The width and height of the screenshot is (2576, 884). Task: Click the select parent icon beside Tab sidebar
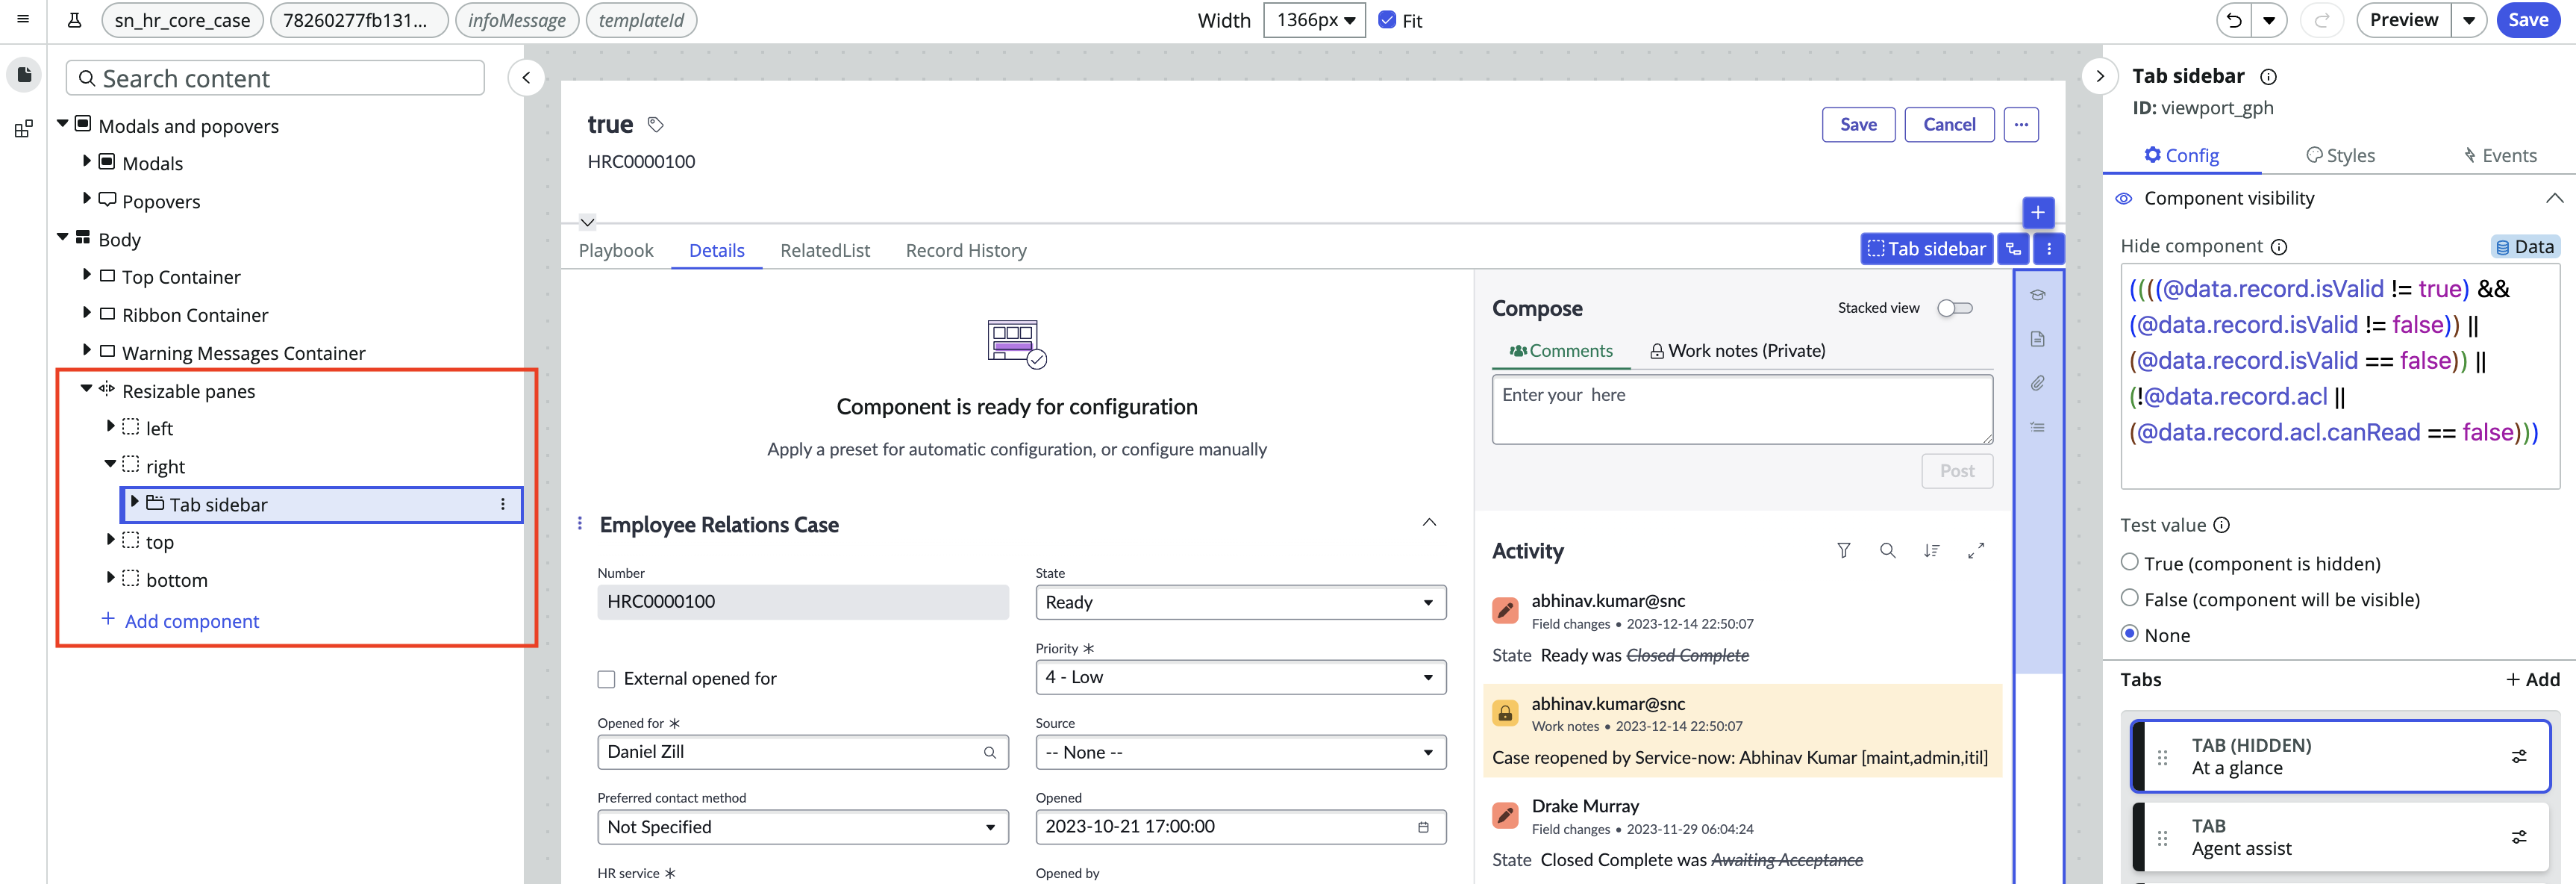(x=2014, y=249)
